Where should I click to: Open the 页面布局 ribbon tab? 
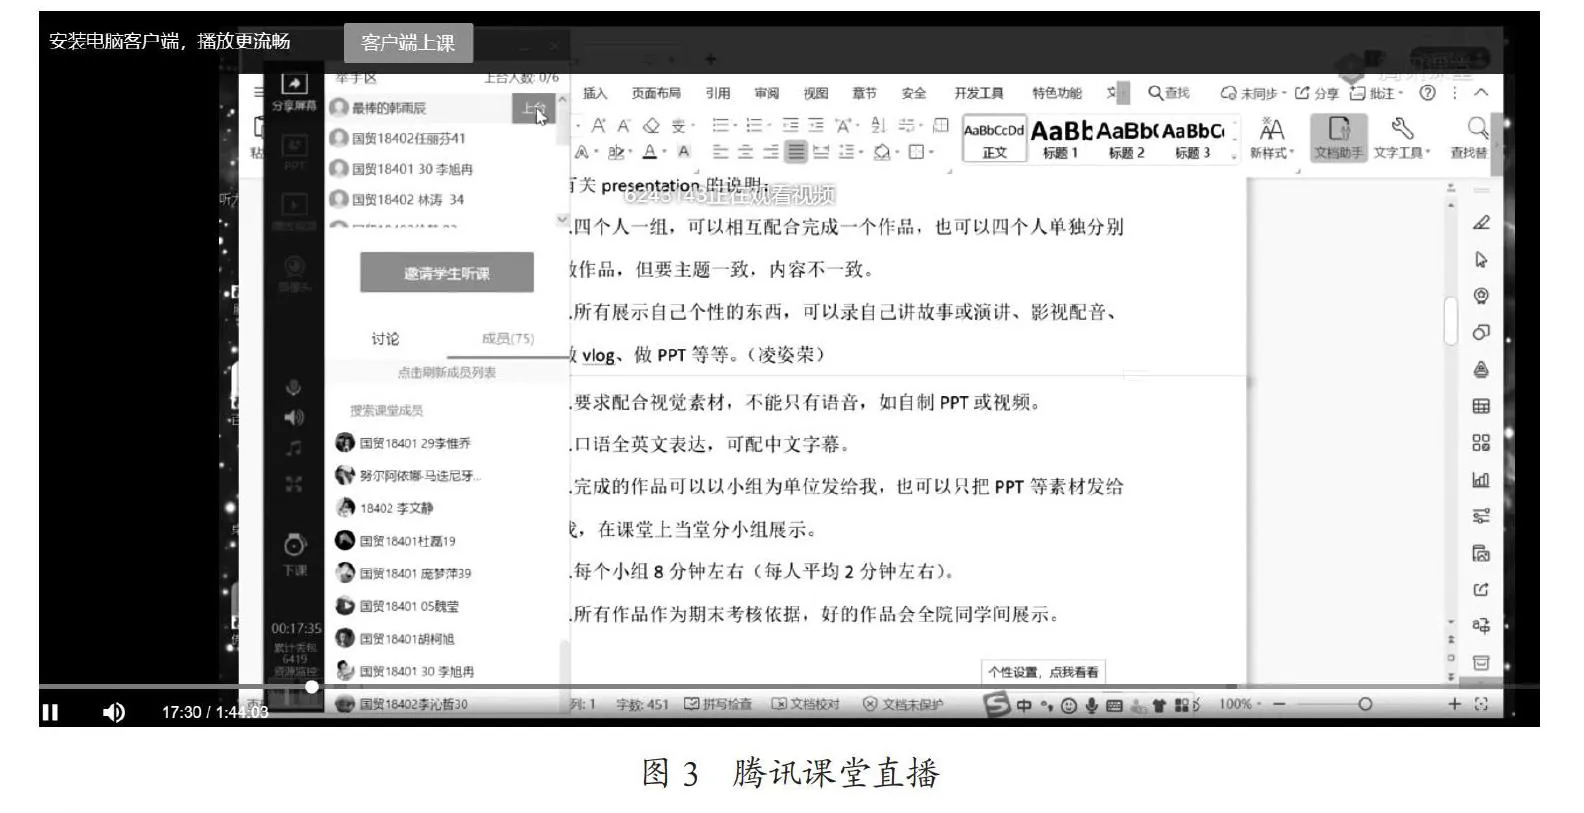656,93
